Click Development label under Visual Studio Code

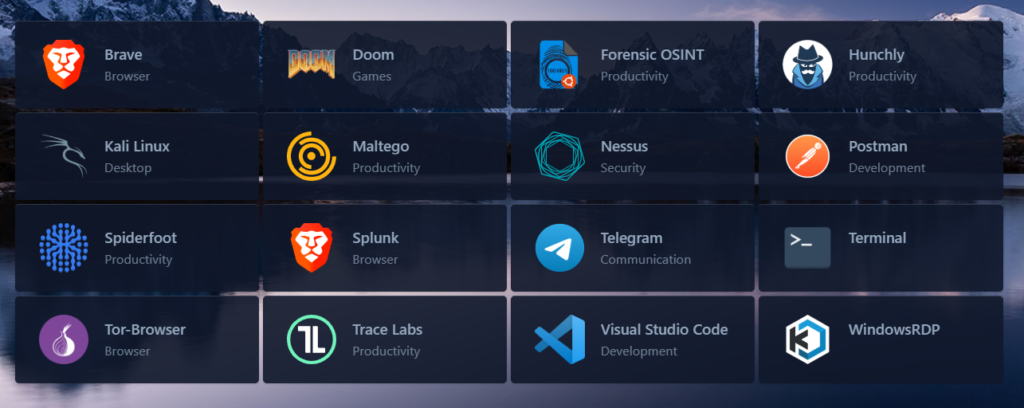[639, 351]
